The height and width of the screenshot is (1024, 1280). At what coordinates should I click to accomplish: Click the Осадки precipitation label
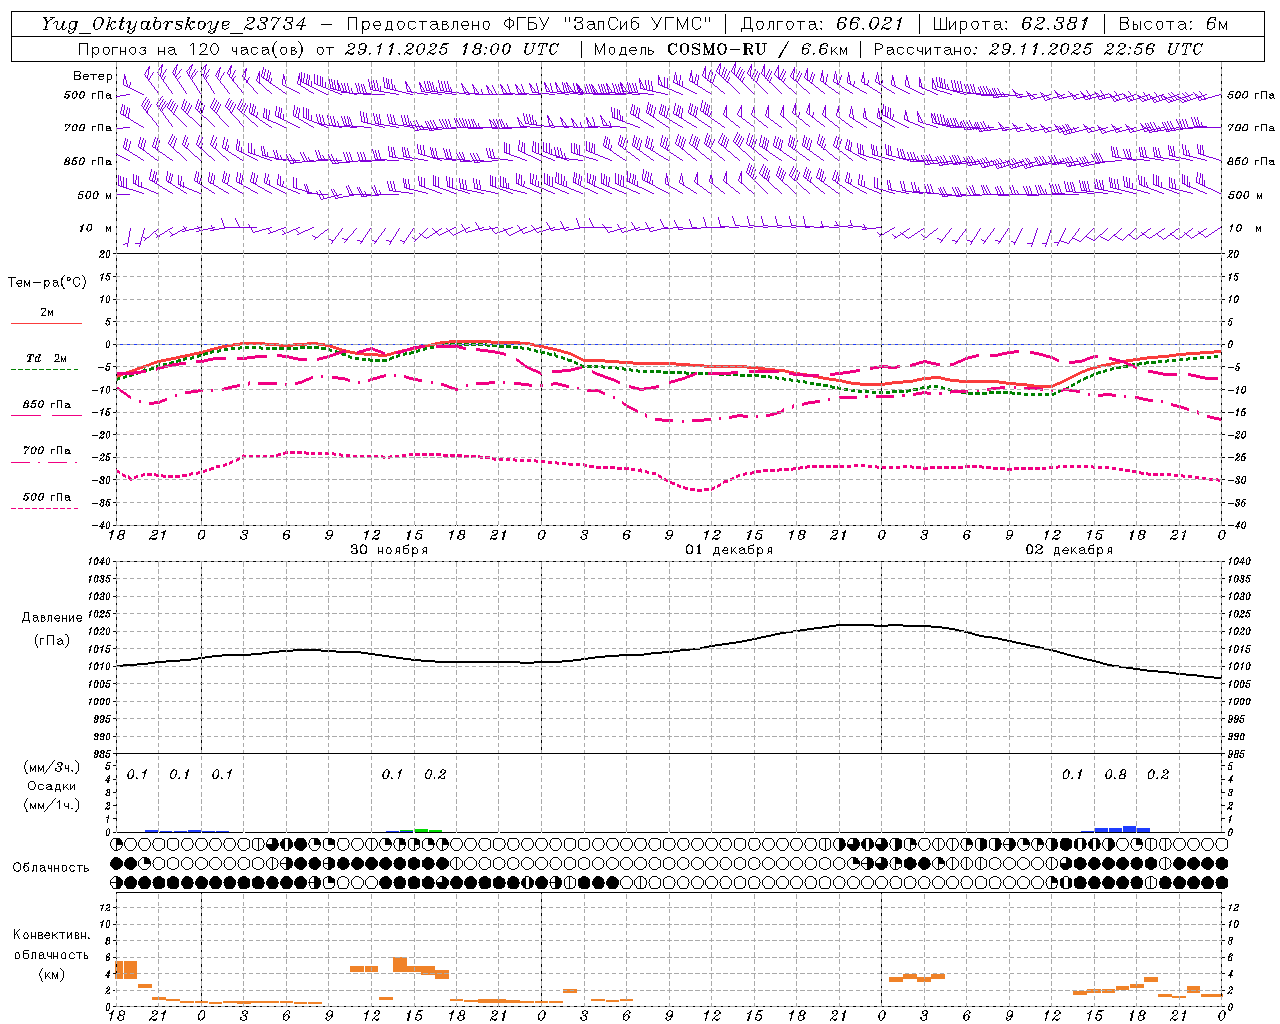(52, 786)
